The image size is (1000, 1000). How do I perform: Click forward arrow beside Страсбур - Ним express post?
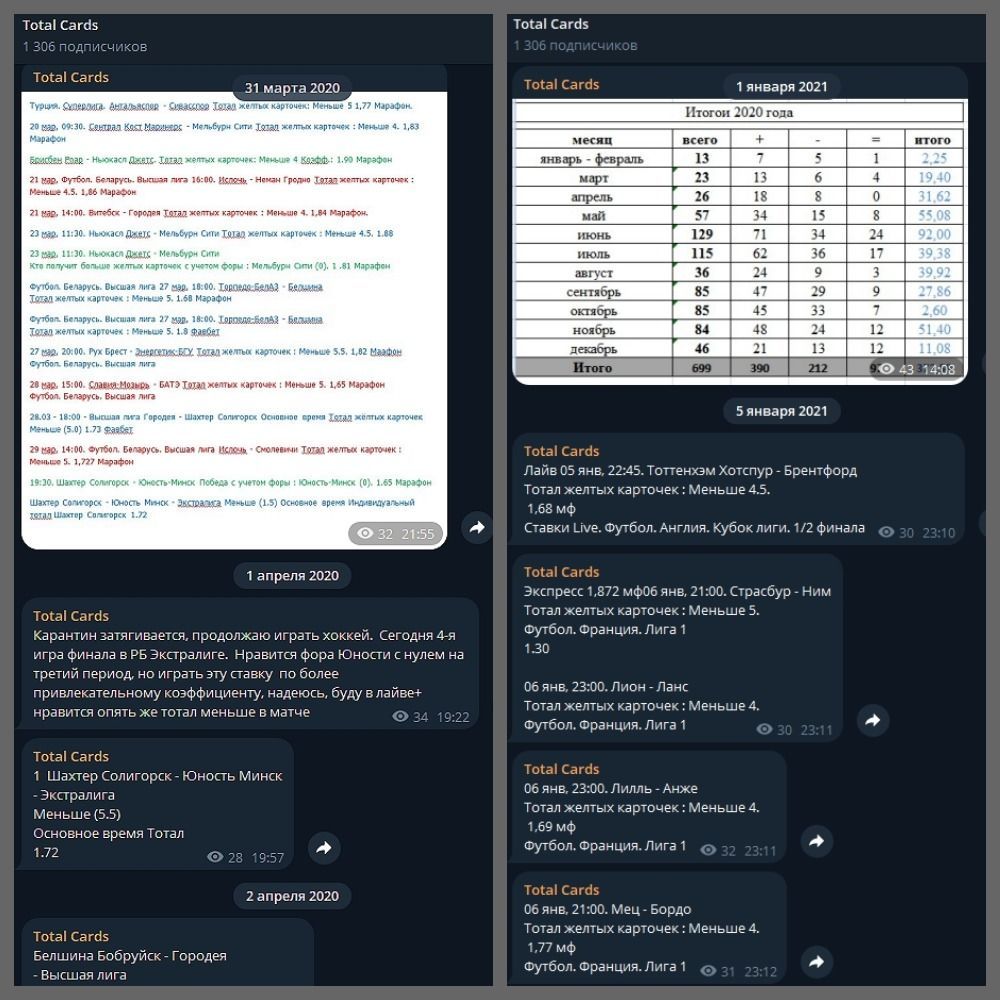pyautogui.click(x=873, y=720)
